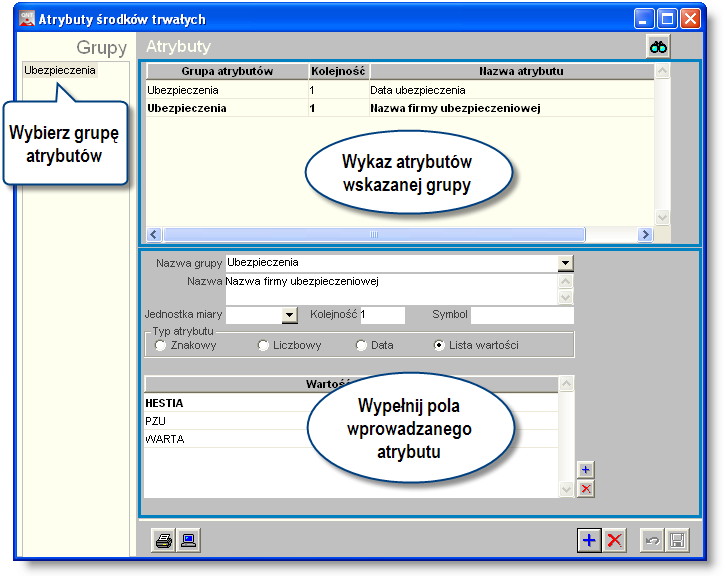
Task: Click the printer icon in bottom toolbar
Action: (163, 540)
